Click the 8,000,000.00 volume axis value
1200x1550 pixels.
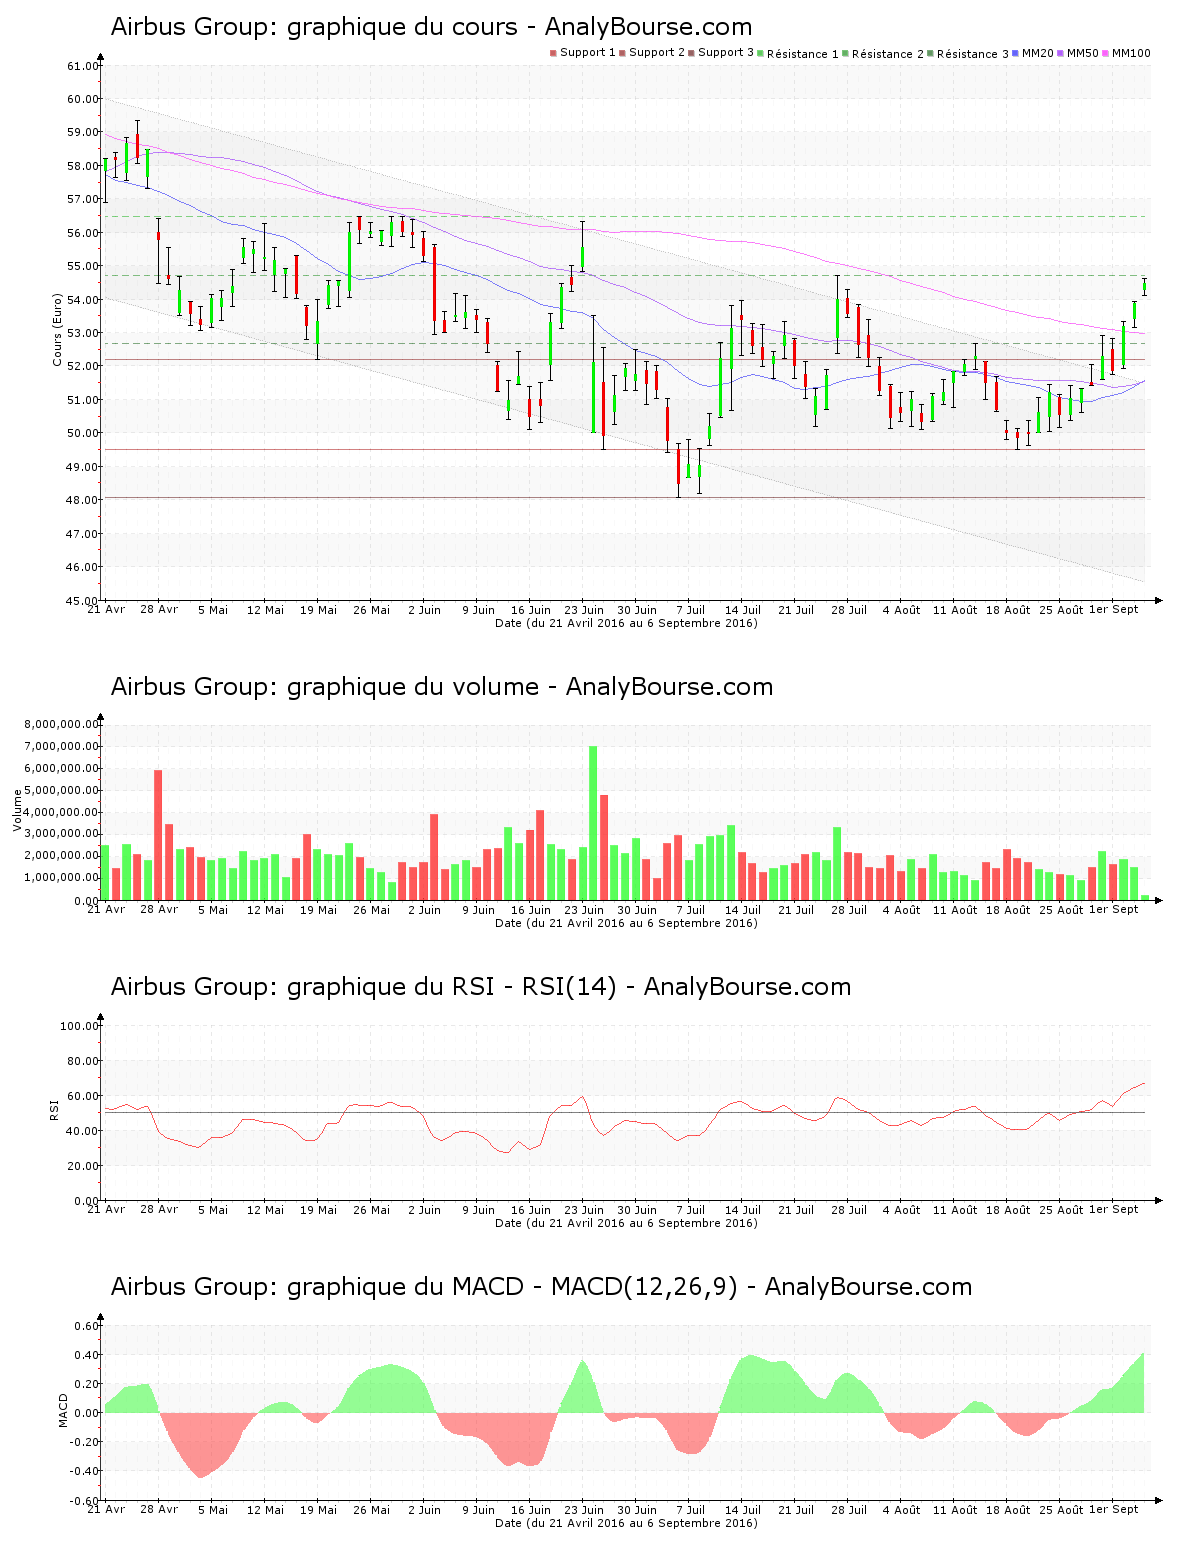point(62,724)
